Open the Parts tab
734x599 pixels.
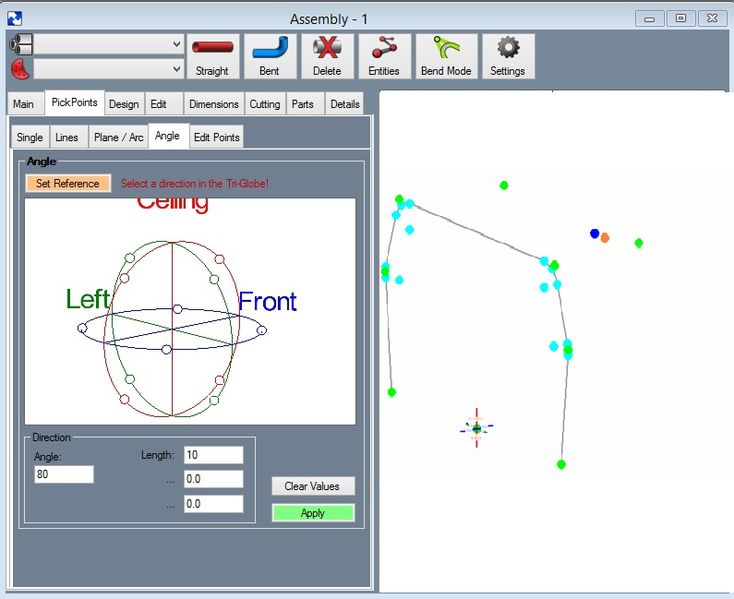click(x=303, y=104)
